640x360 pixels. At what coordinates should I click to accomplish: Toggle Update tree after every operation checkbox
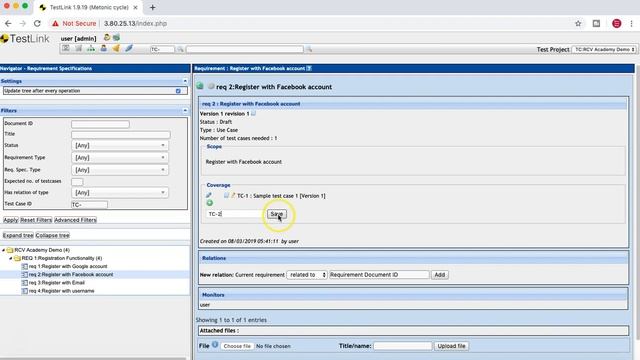point(178,91)
